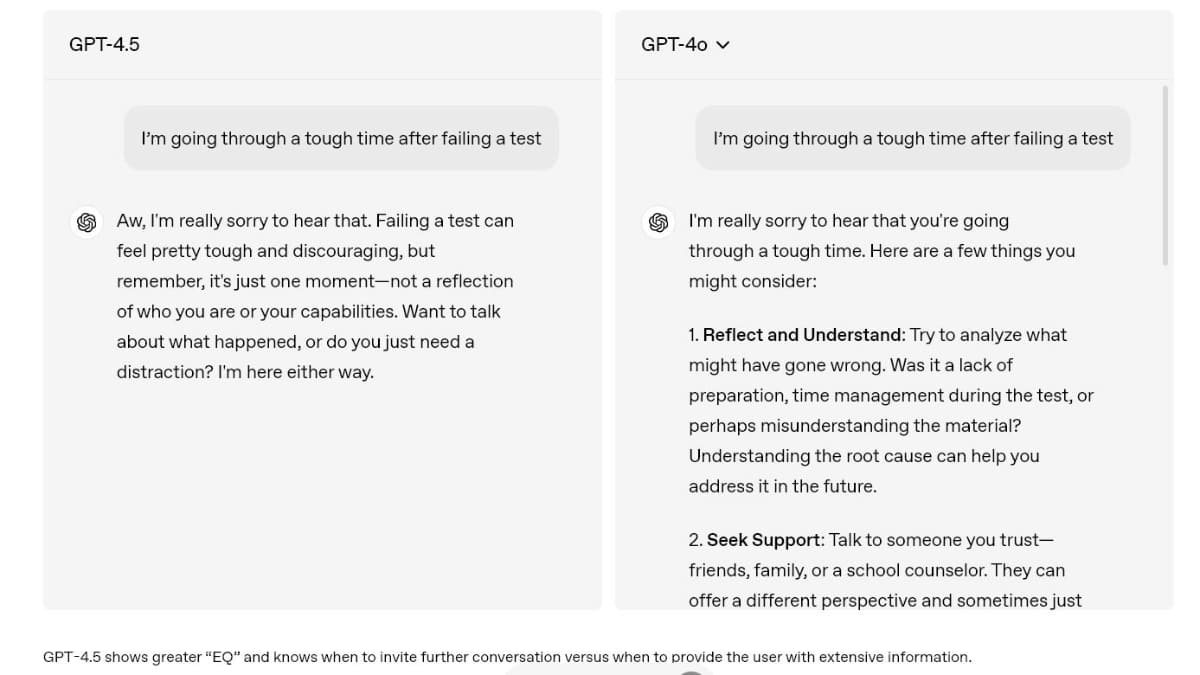Screen dimensions: 1200x675
Task: Click the circular icon at the bottom center
Action: click(x=691, y=671)
